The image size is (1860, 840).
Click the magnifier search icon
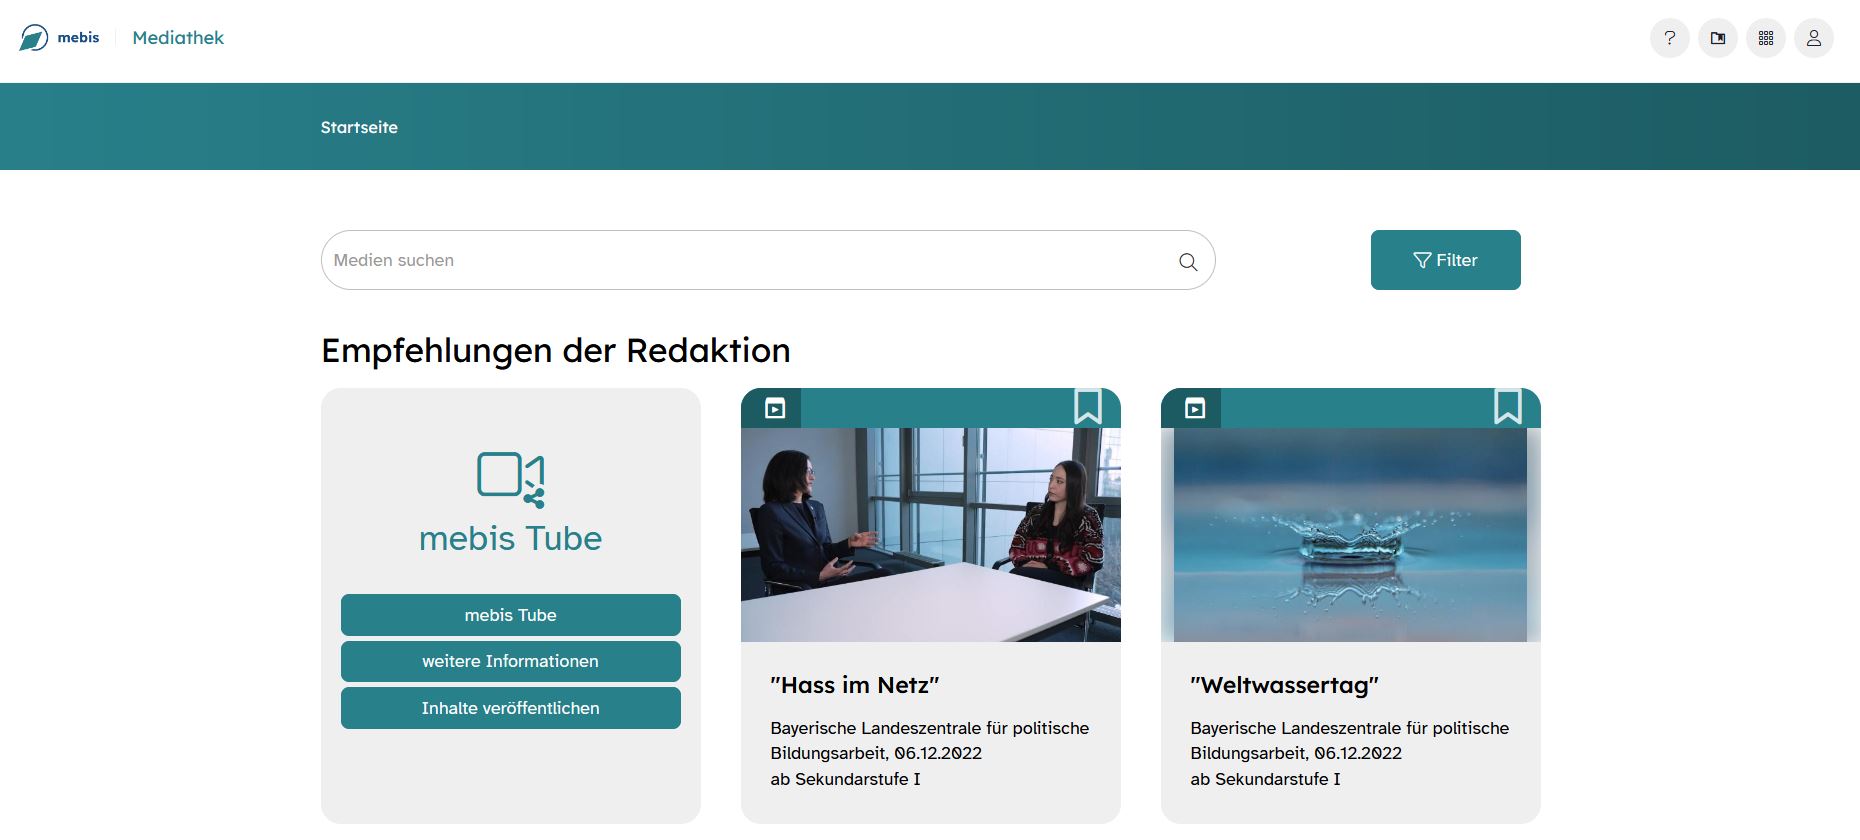[1187, 261]
